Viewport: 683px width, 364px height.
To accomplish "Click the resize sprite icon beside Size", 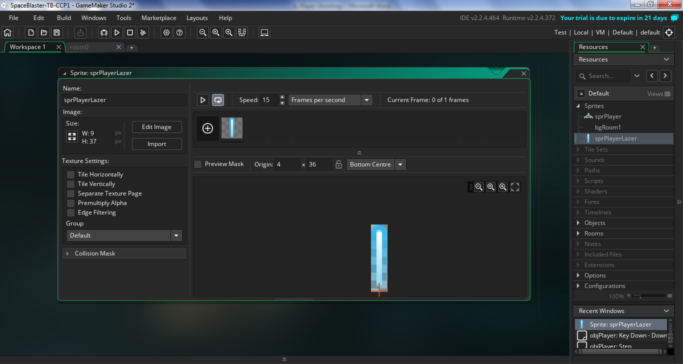I will (72, 137).
